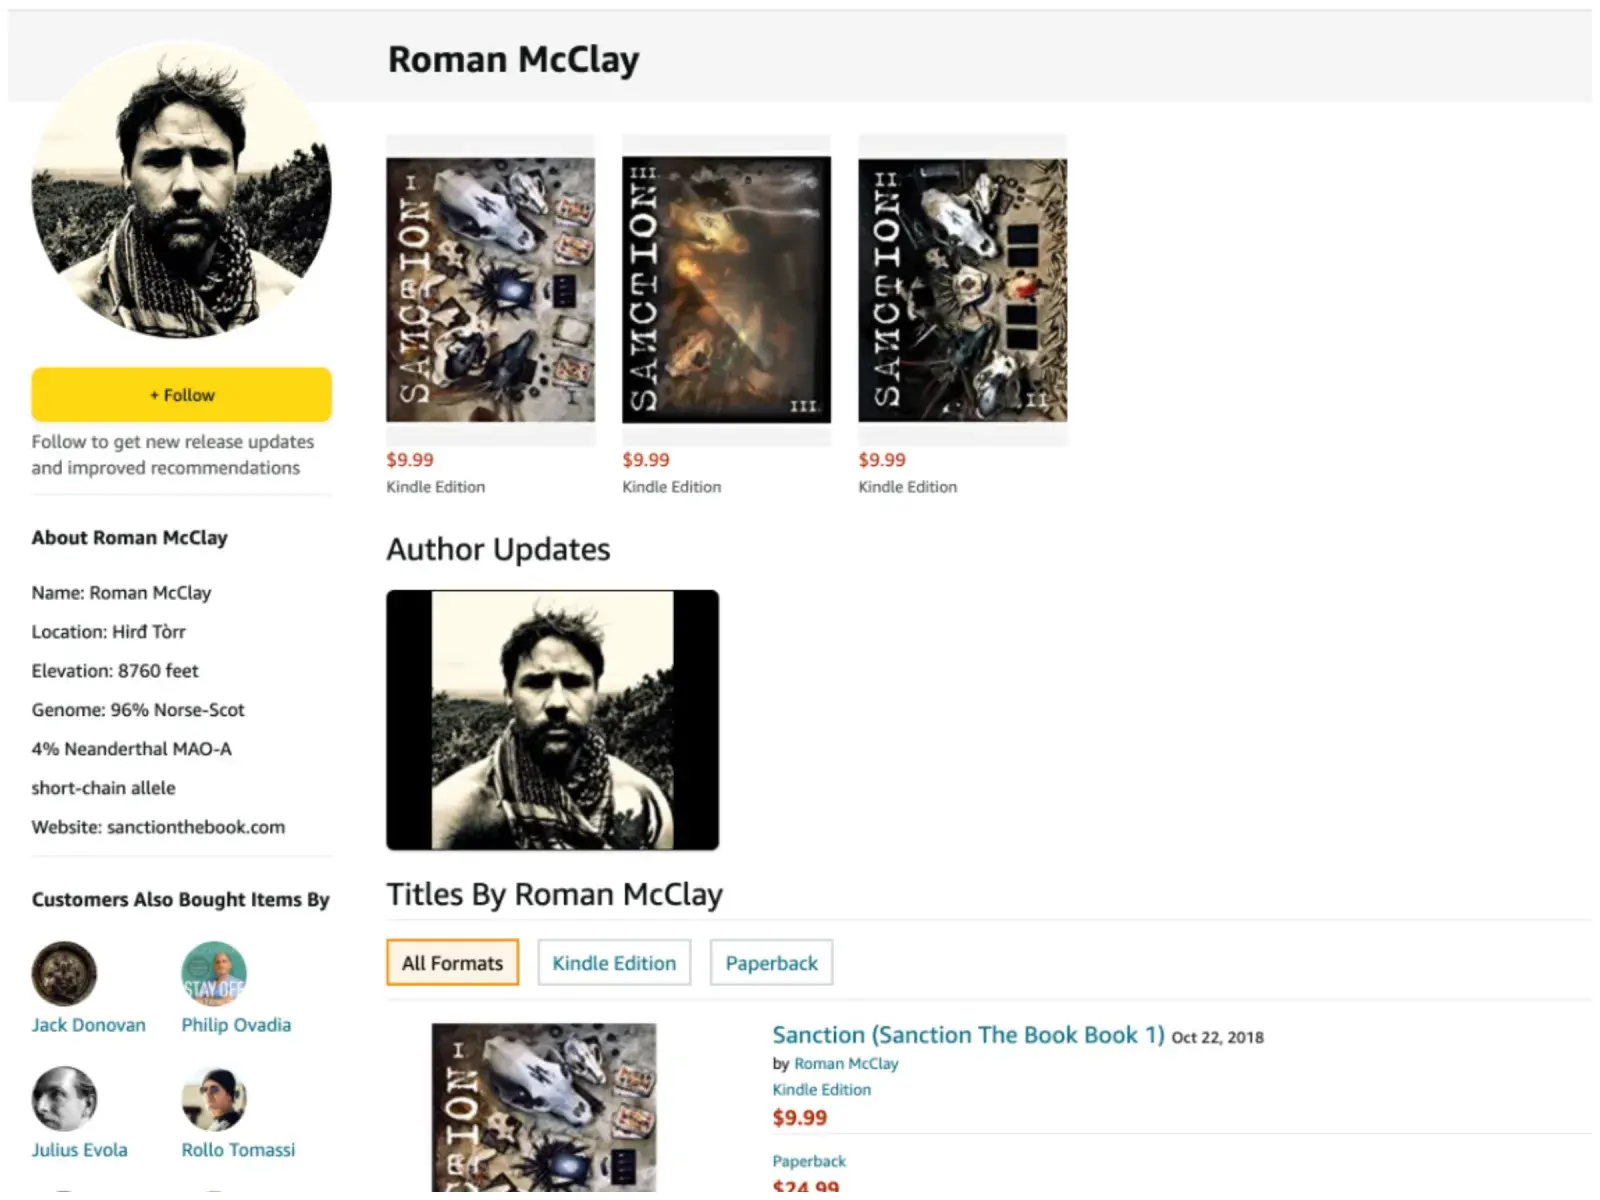Click the Julius Evola author name link
The width and height of the screenshot is (1600, 1200).
(x=79, y=1150)
